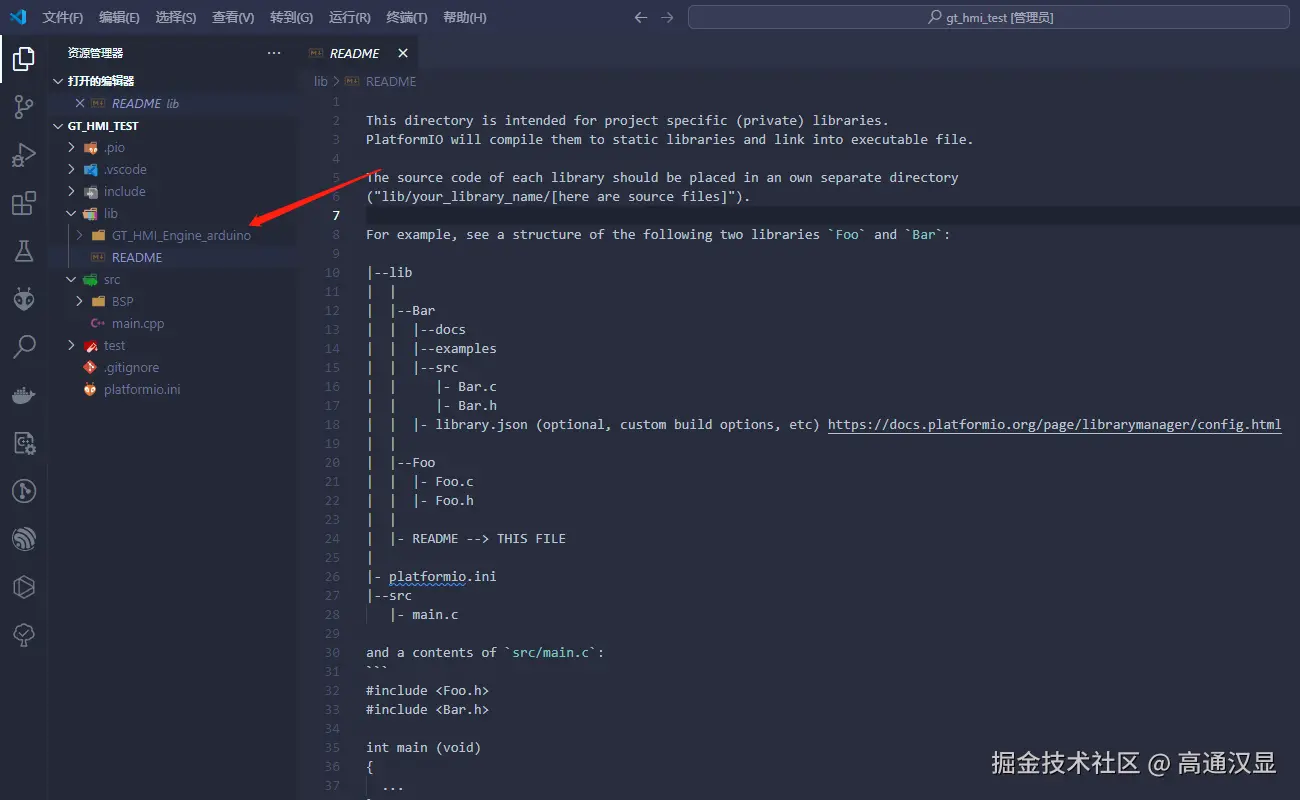Click 'platformio.ini' text on editor line 26
This screenshot has height=800, width=1300.
[x=442, y=576]
